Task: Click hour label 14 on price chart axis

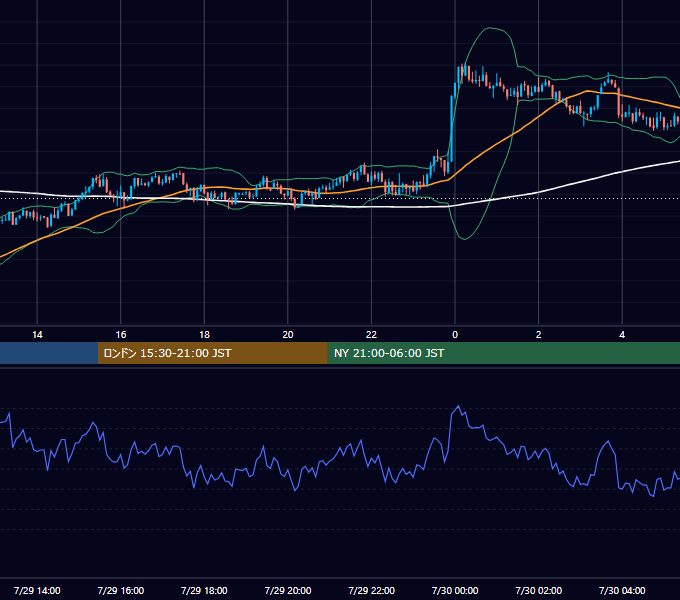Action: (37, 335)
